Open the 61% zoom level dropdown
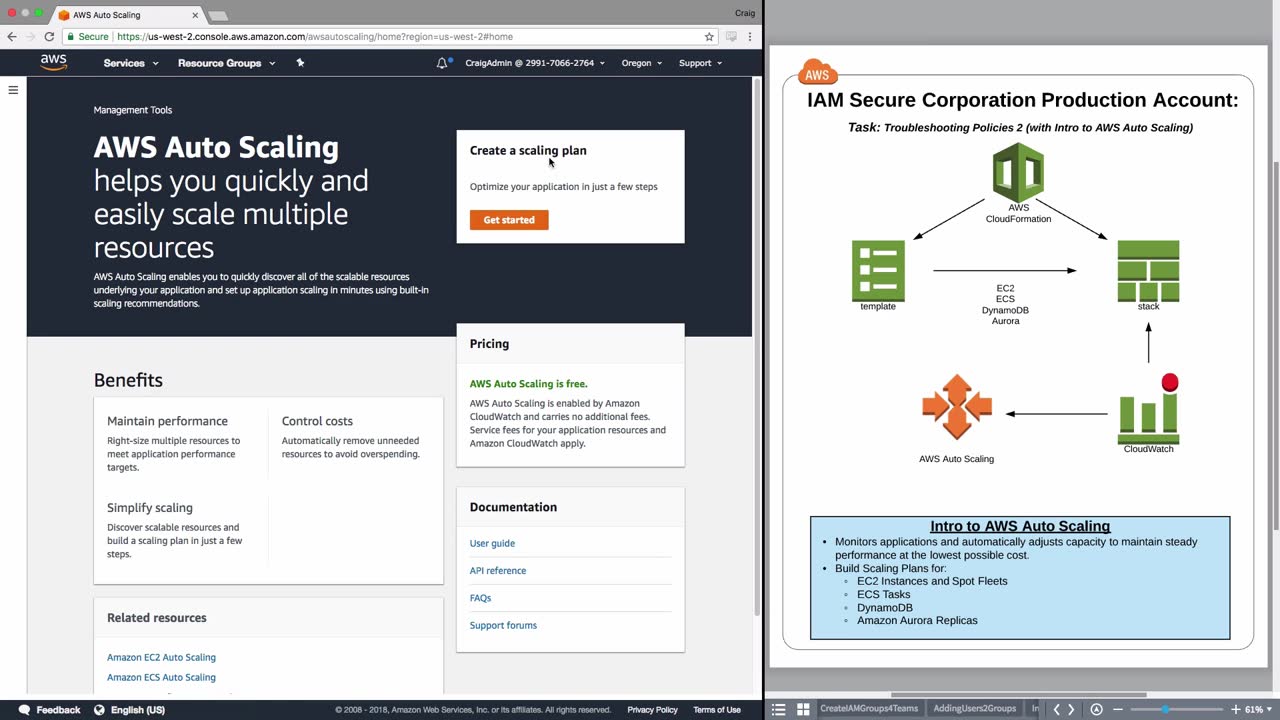 [x=1258, y=709]
